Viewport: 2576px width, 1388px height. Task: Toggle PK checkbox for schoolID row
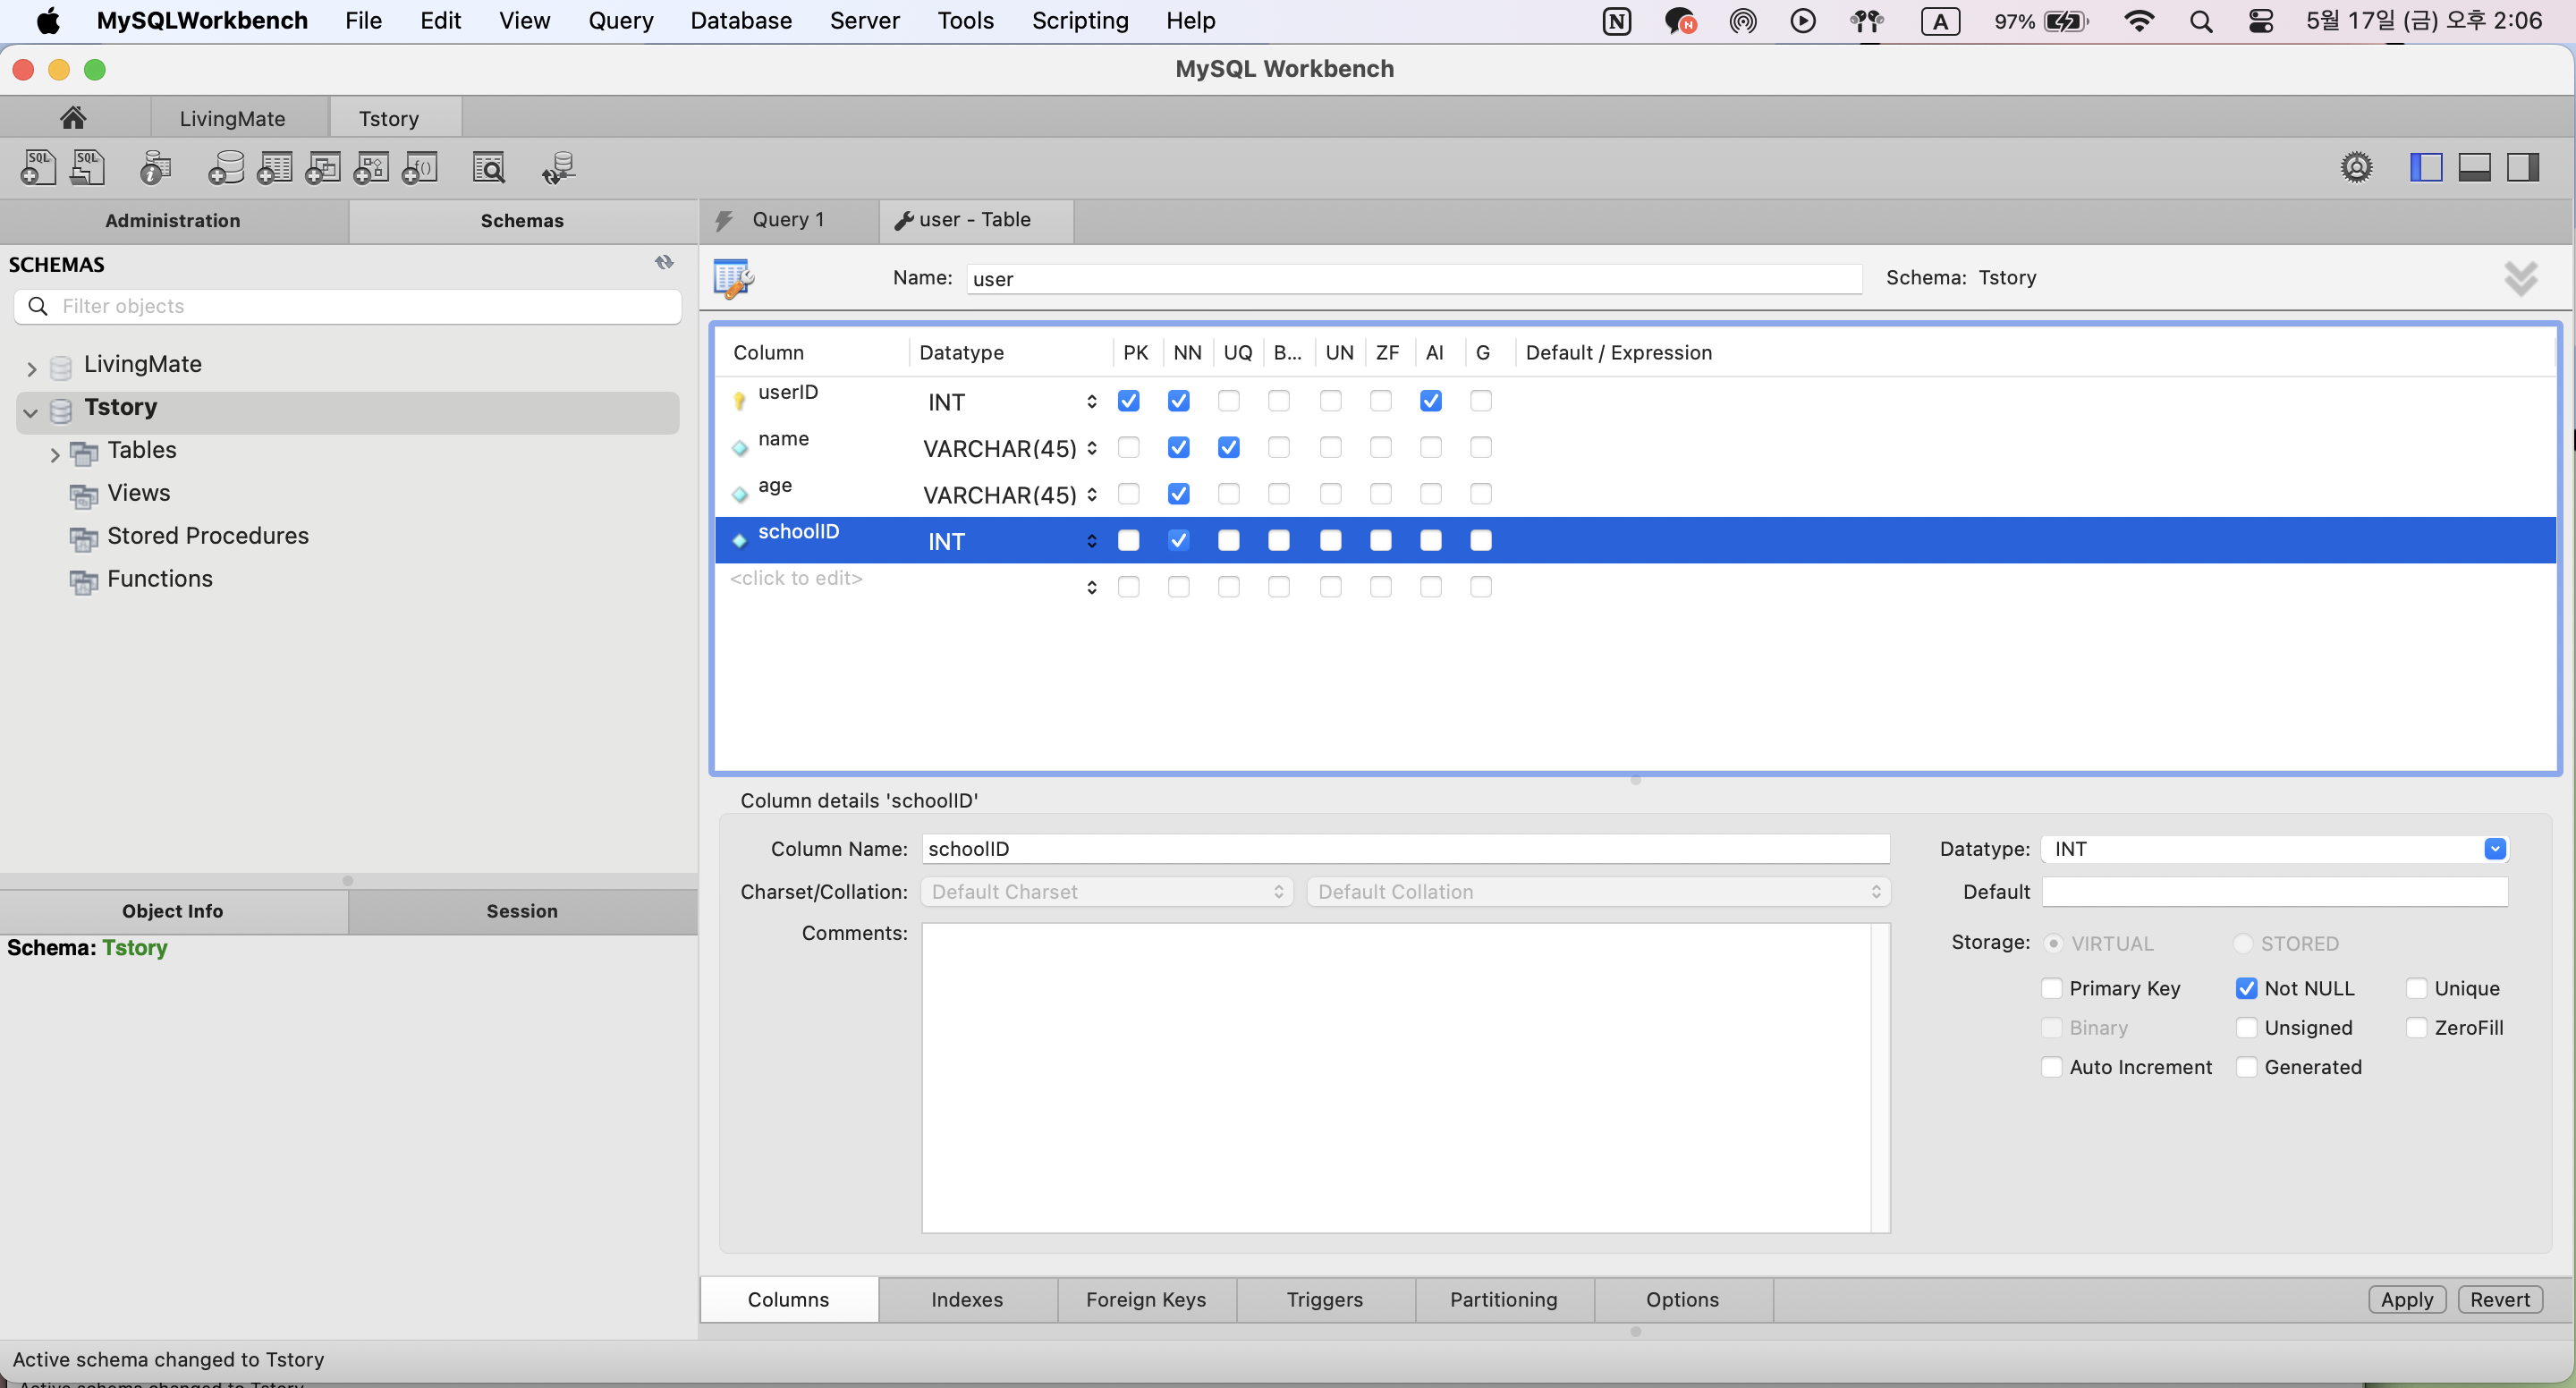pos(1129,540)
